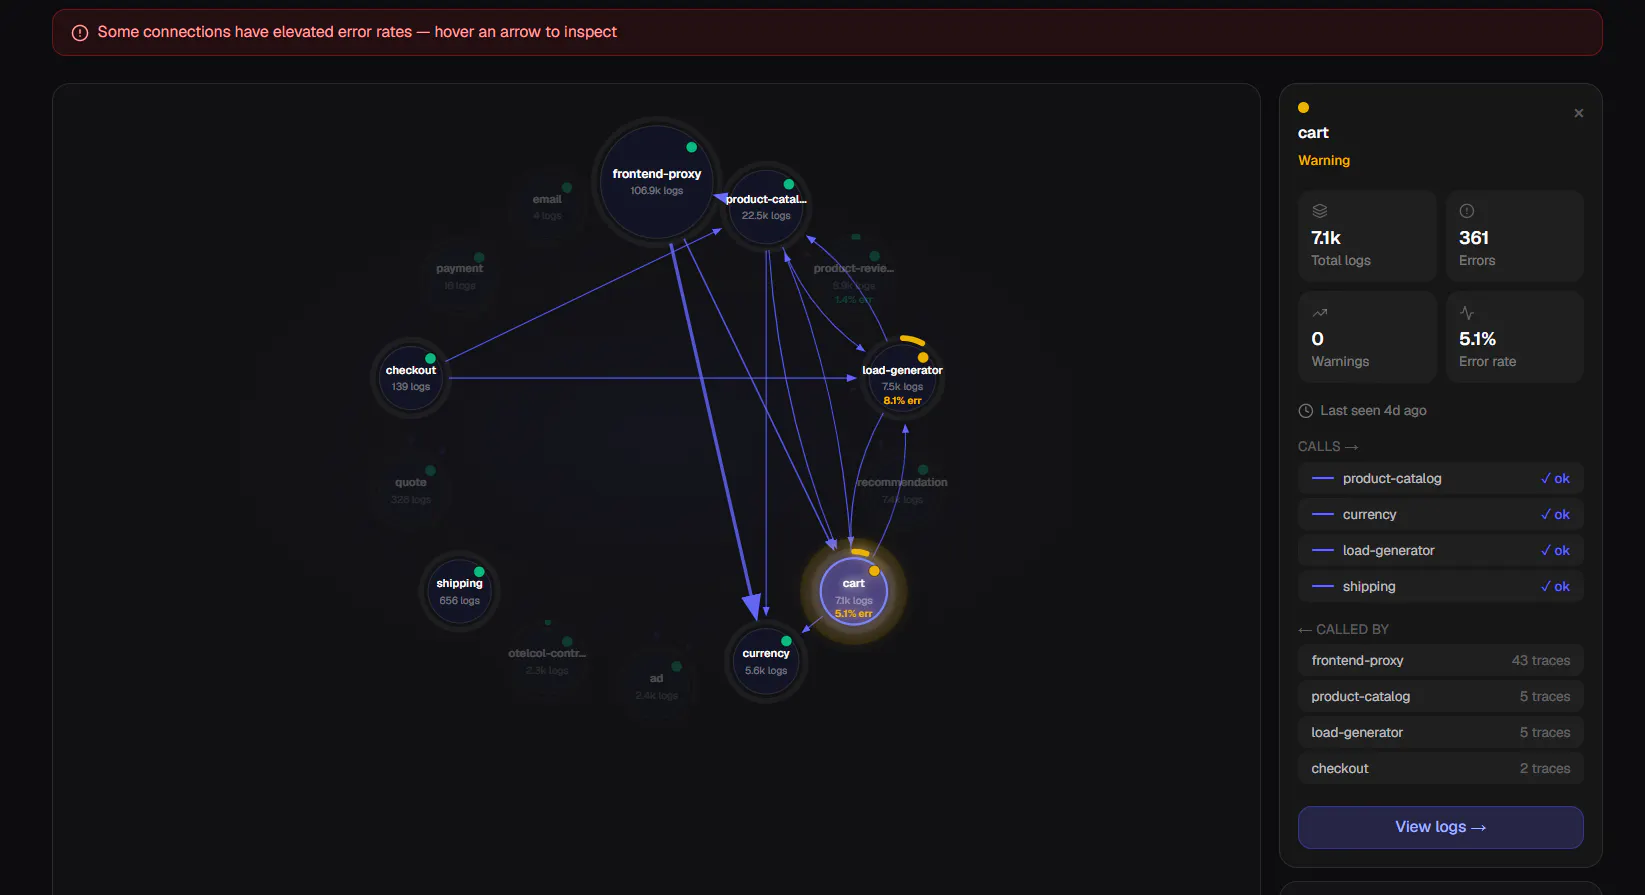
Task: Click the View logs button
Action: tap(1440, 827)
